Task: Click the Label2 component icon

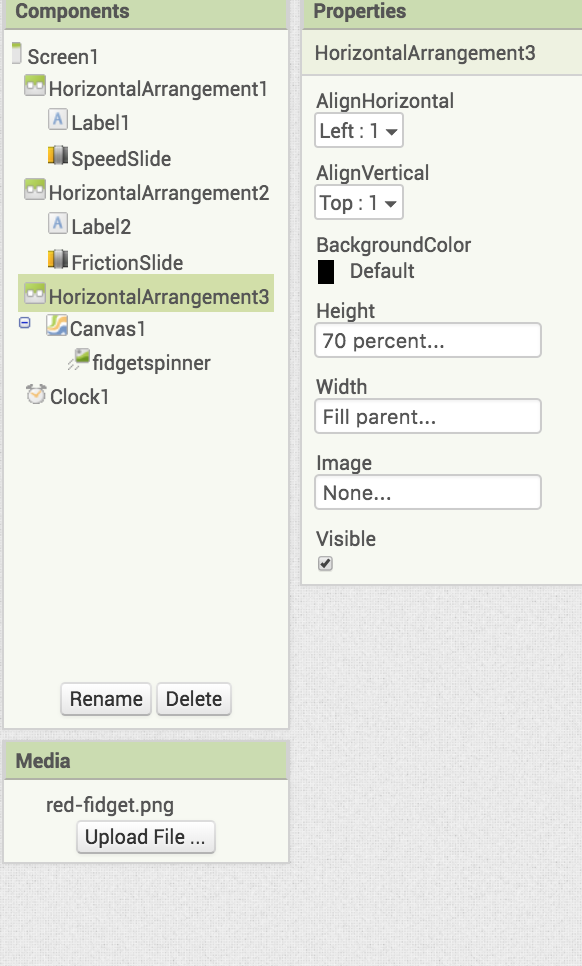Action: click(x=57, y=223)
